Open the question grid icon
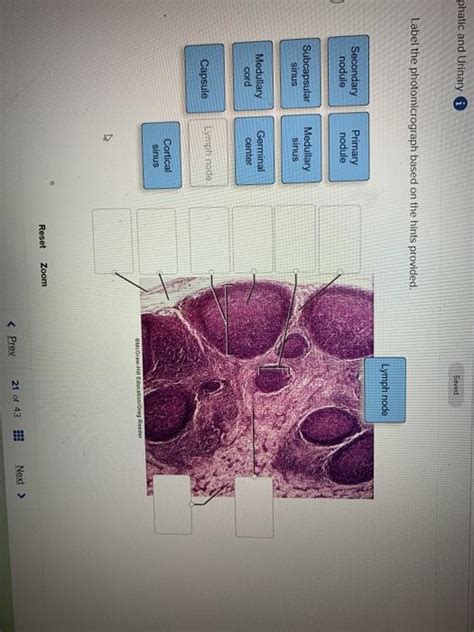Screen dimensions: 474x632 19,436
